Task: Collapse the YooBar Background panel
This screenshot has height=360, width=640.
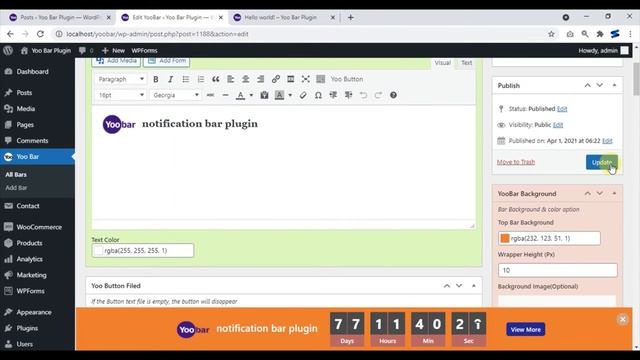Action: [x=614, y=193]
